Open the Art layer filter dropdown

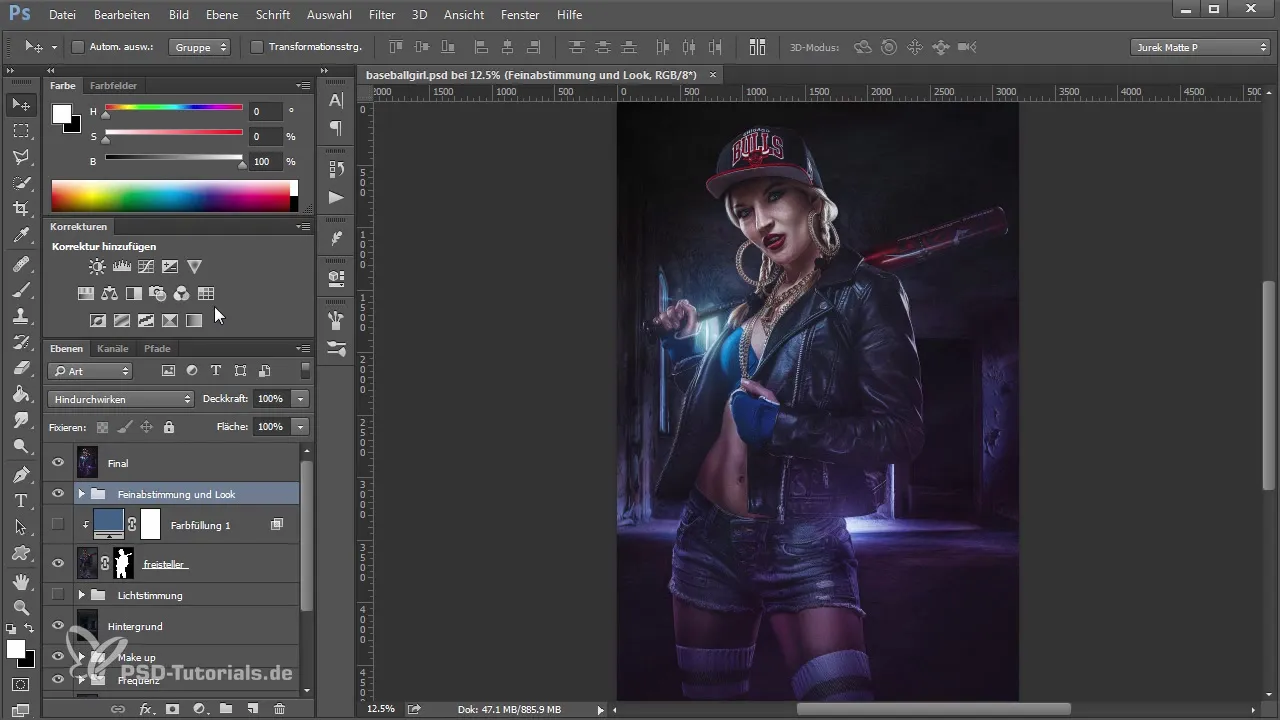[x=90, y=371]
